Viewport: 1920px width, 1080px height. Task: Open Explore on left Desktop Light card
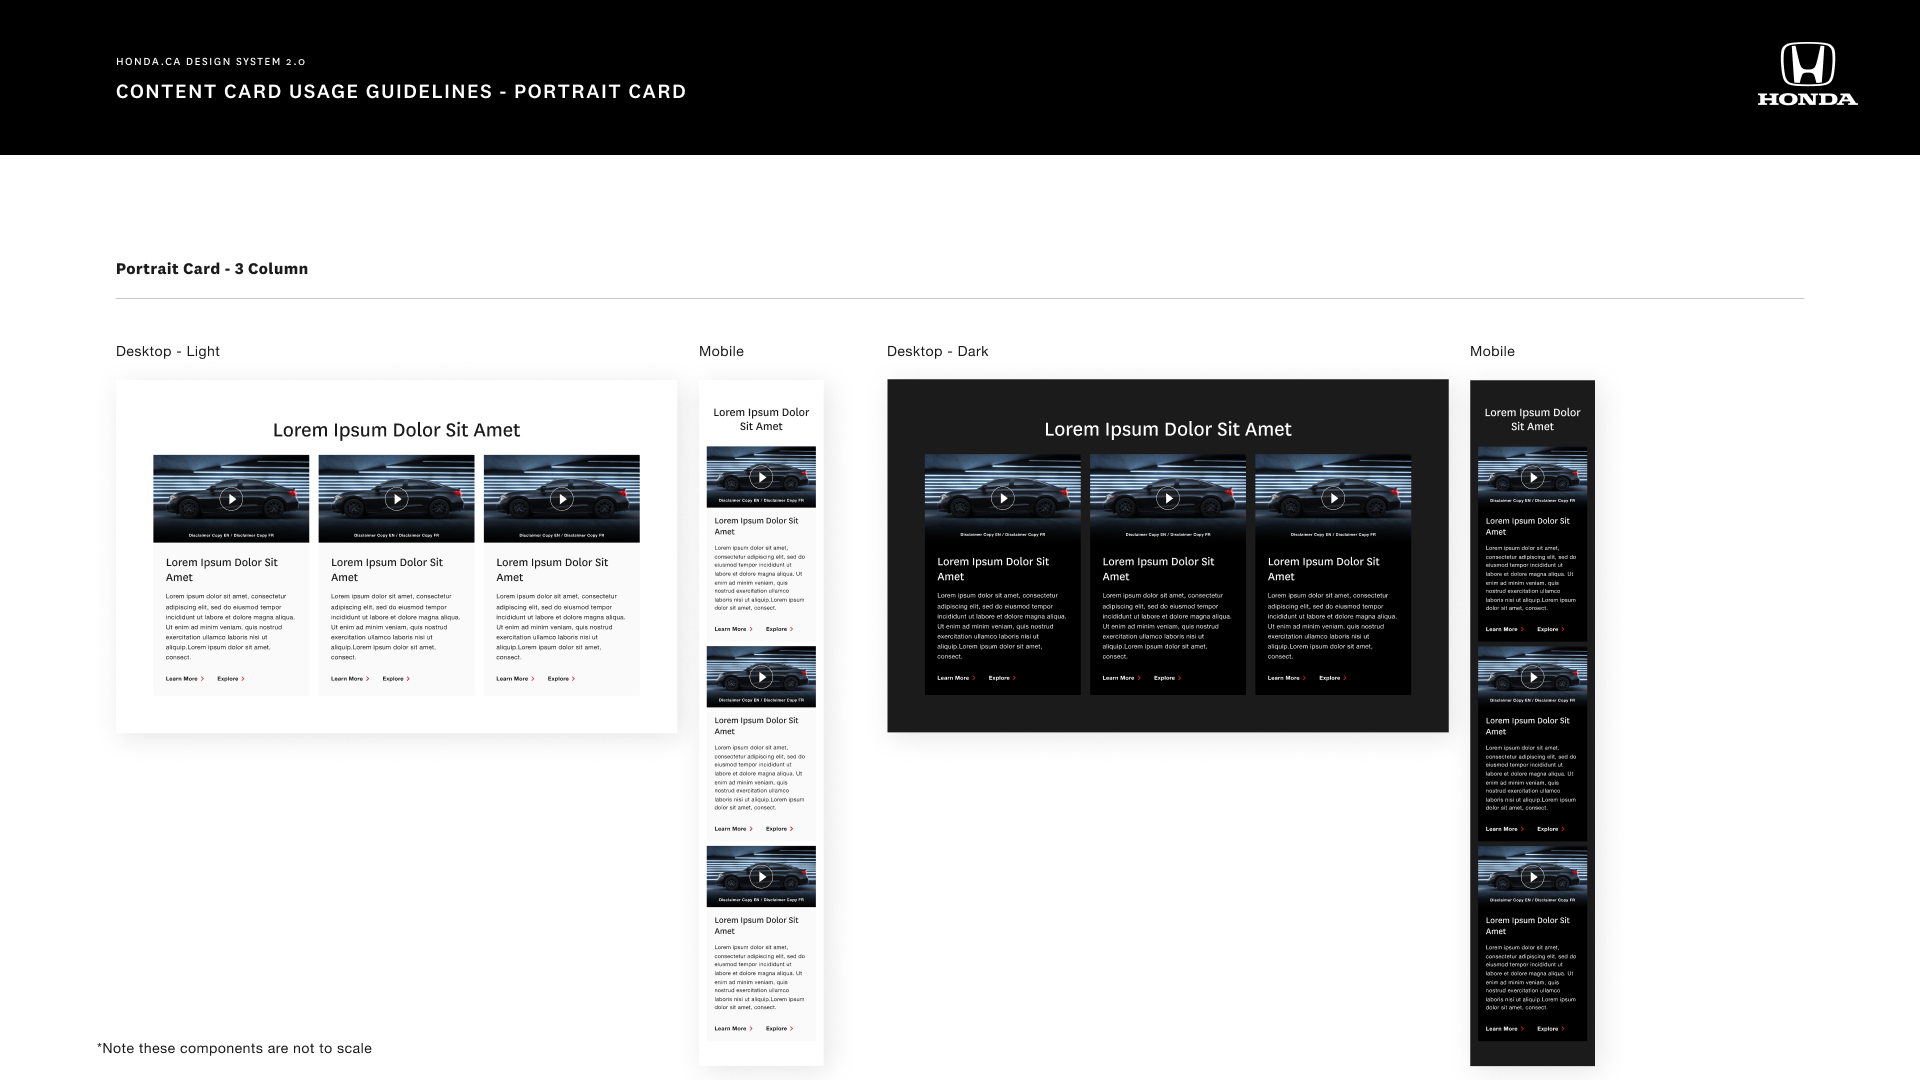click(x=231, y=679)
